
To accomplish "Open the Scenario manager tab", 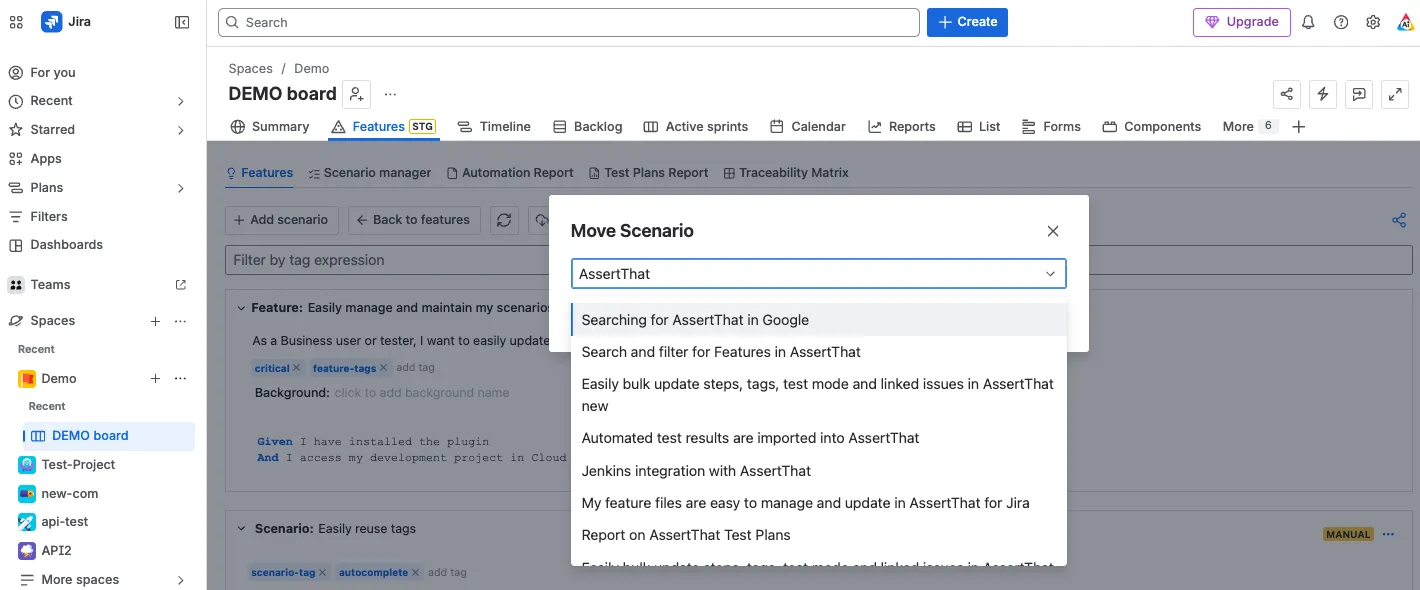I will (x=370, y=173).
